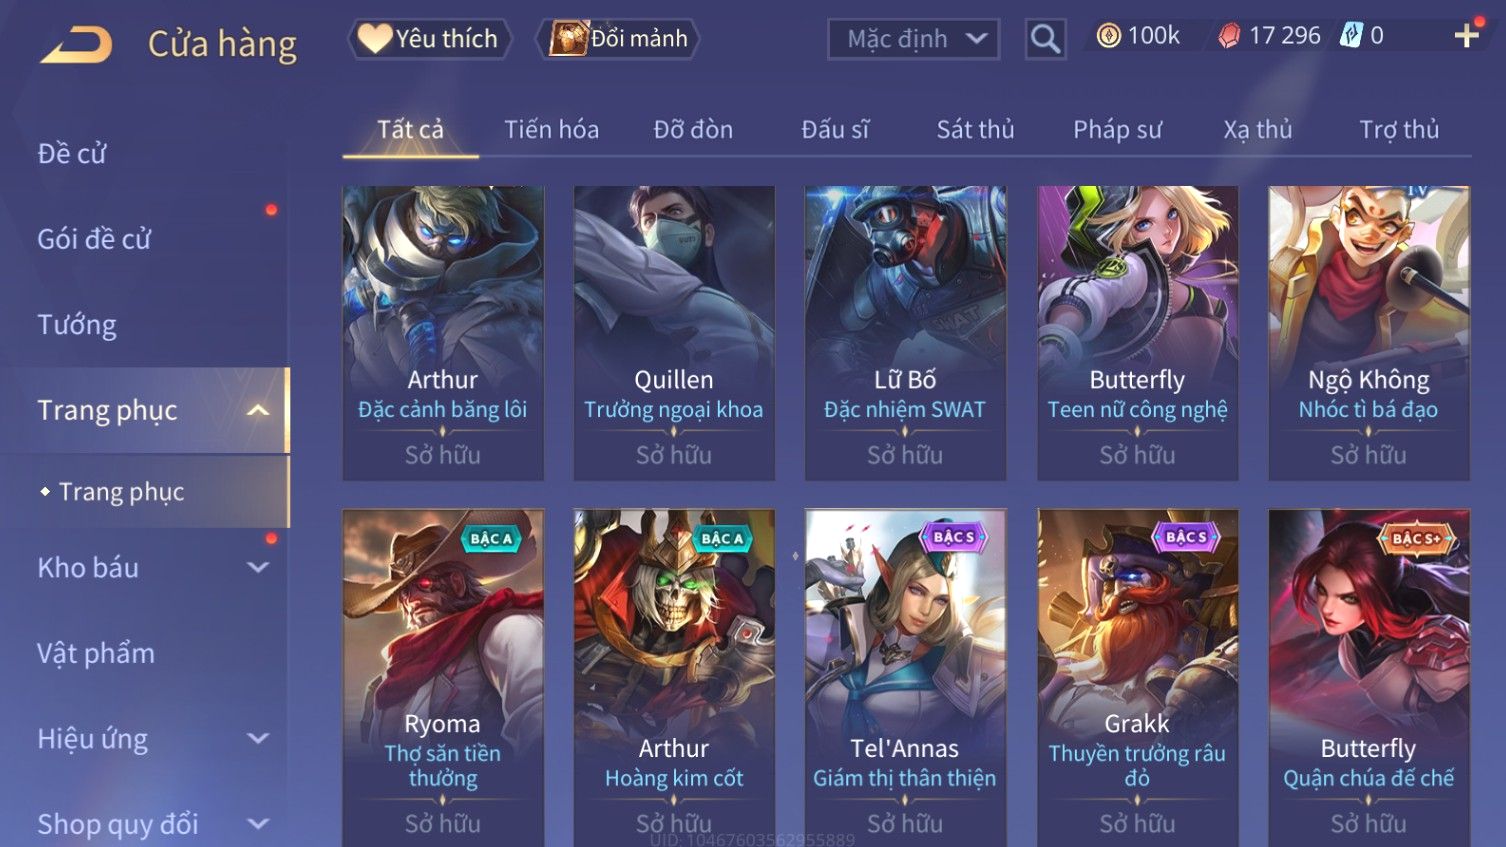Click the back arrow icon
Screen dimensions: 1506x847
tap(76, 45)
